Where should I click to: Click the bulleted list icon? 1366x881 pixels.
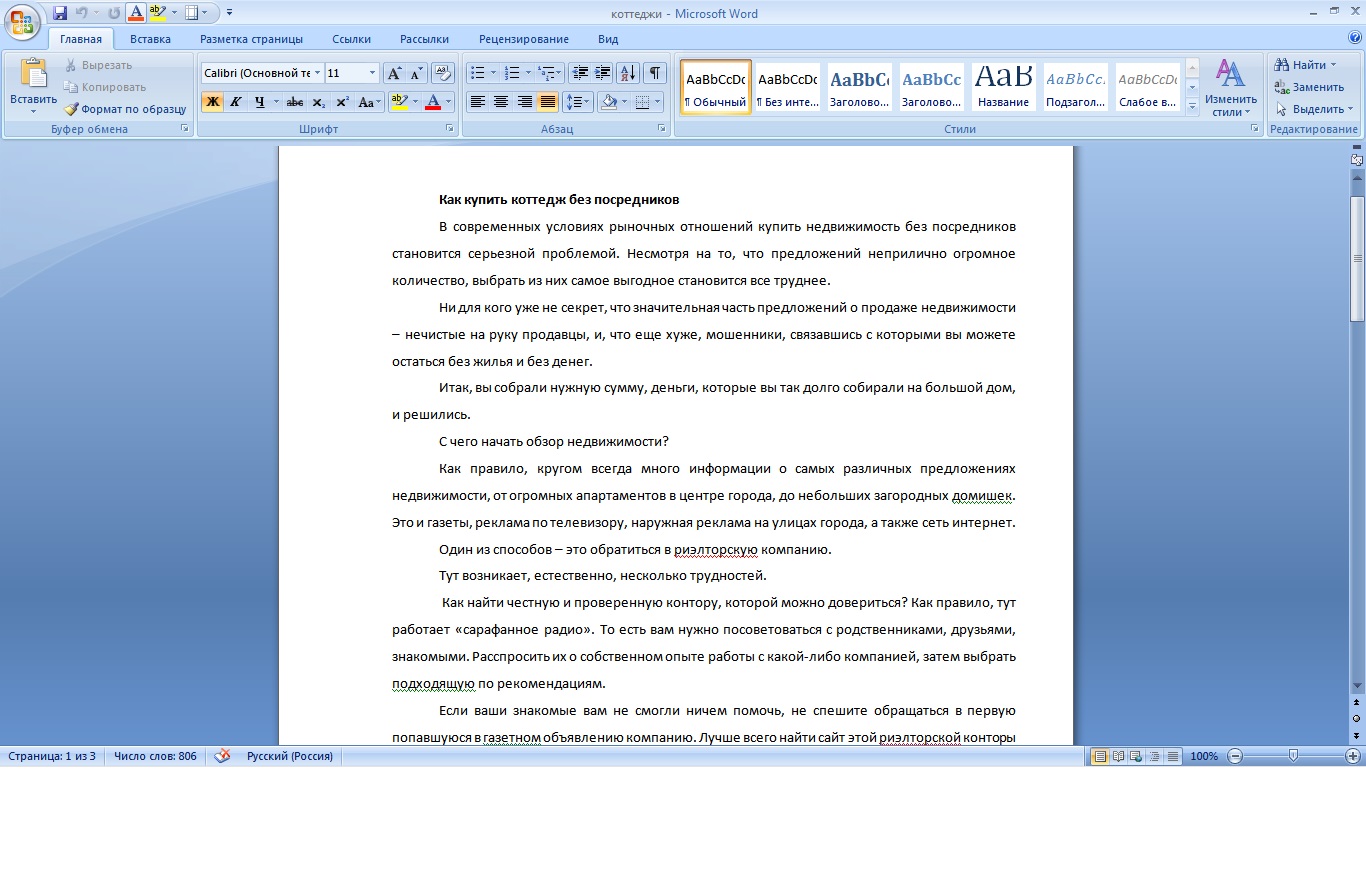(x=478, y=73)
